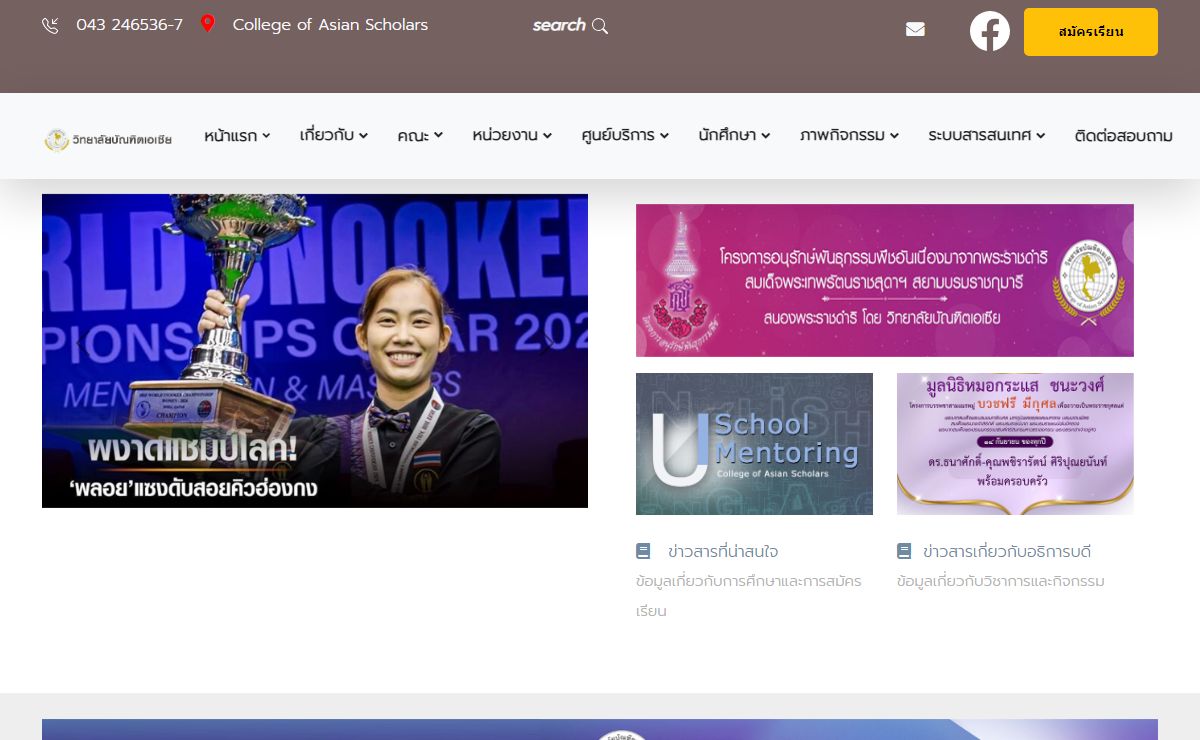Screen dimensions: 1200x740
Task: Click book icon beside ข่าวสารที่น่าสนใจ
Action: 643,551
